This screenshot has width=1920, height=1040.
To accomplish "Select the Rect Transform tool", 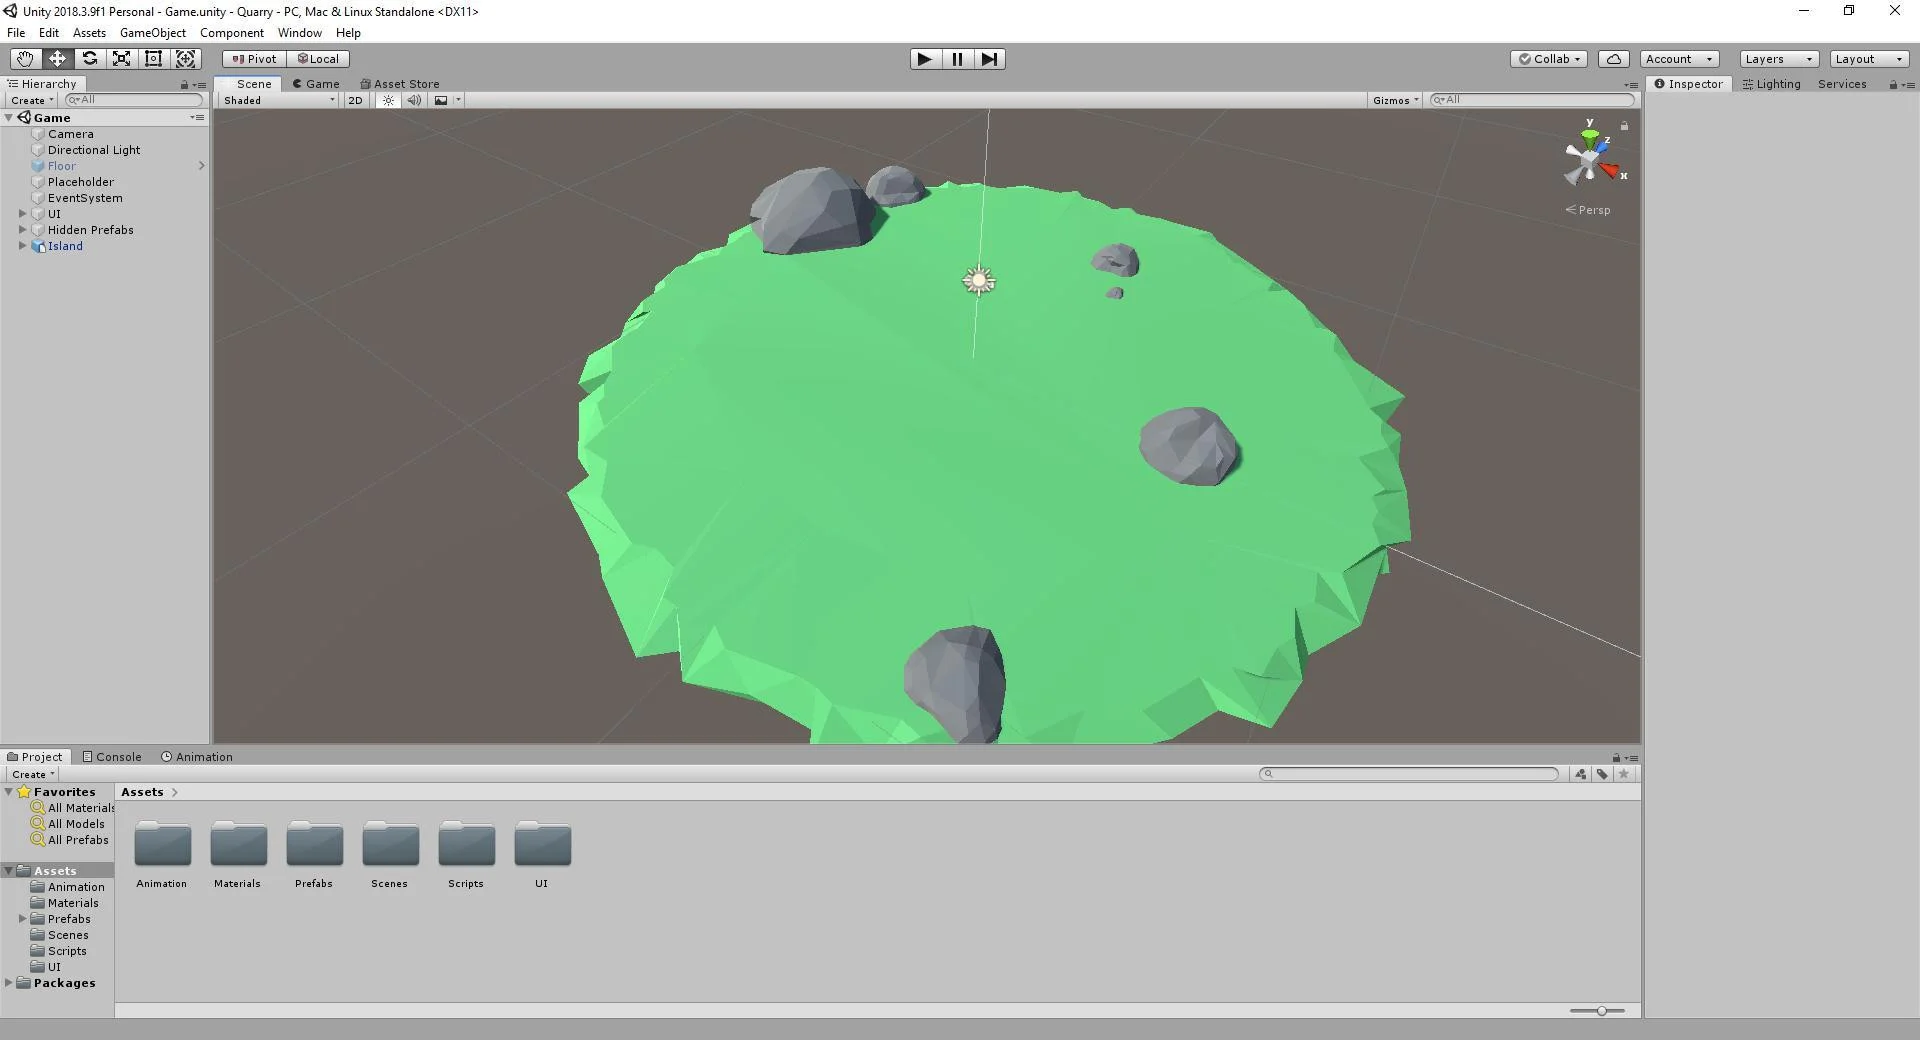I will coord(153,59).
